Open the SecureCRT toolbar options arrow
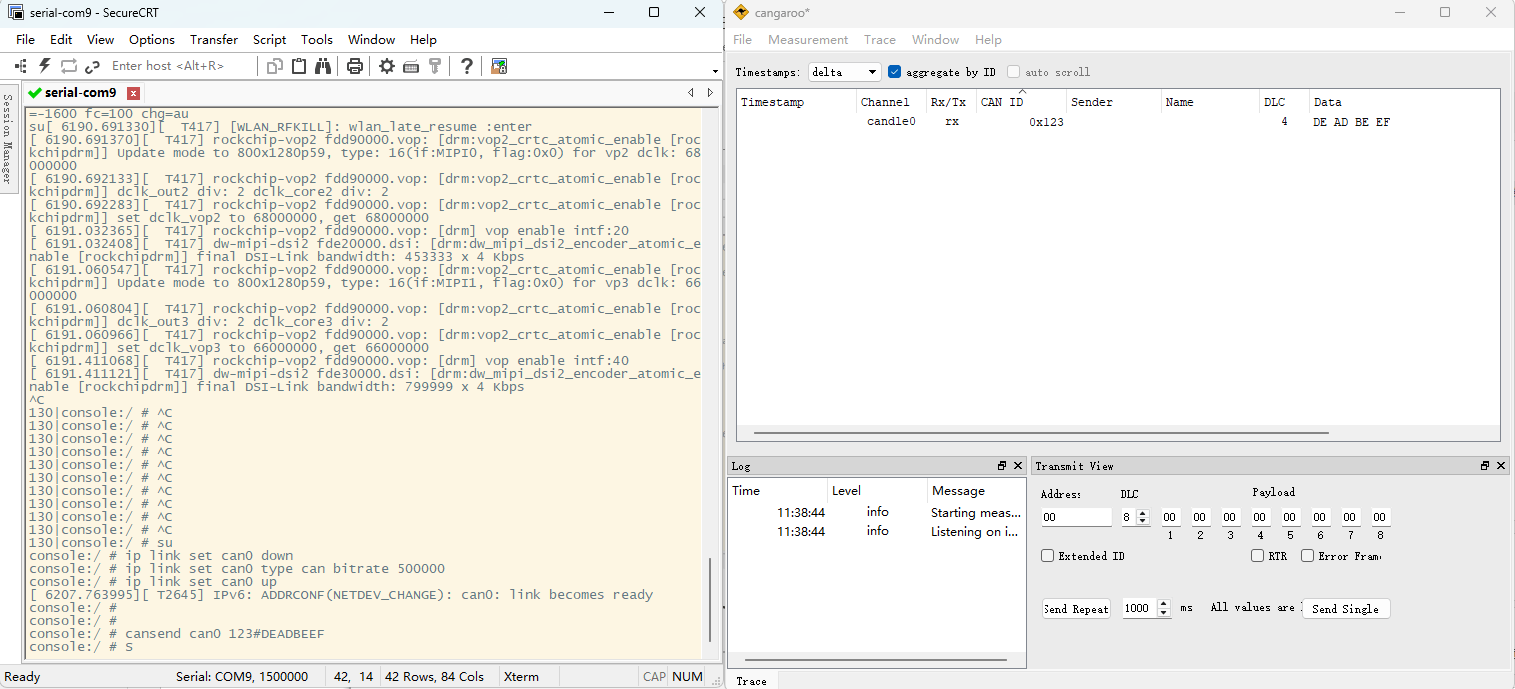Image resolution: width=1515 pixels, height=689 pixels. click(715, 71)
